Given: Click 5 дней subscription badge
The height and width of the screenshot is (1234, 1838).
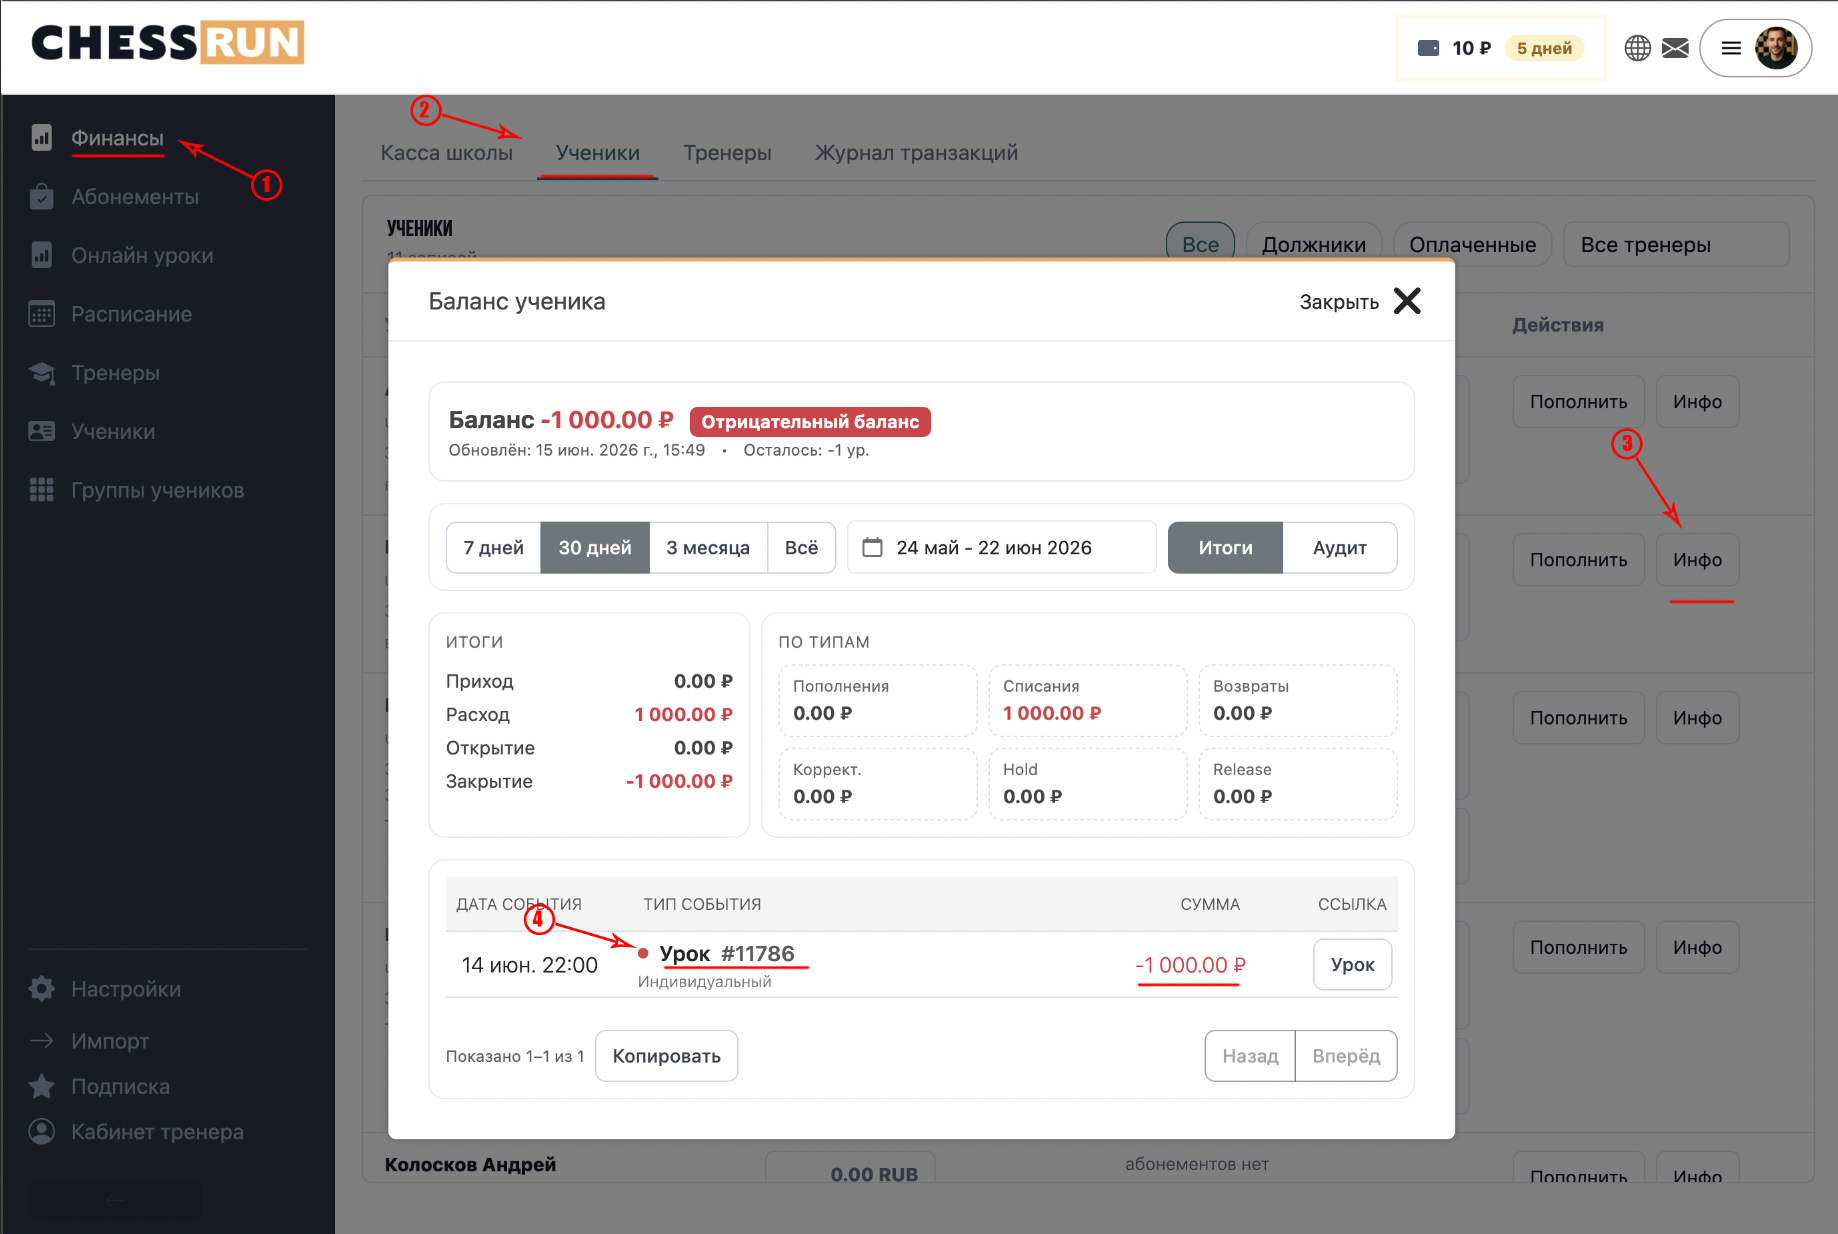Looking at the screenshot, I should coord(1544,48).
